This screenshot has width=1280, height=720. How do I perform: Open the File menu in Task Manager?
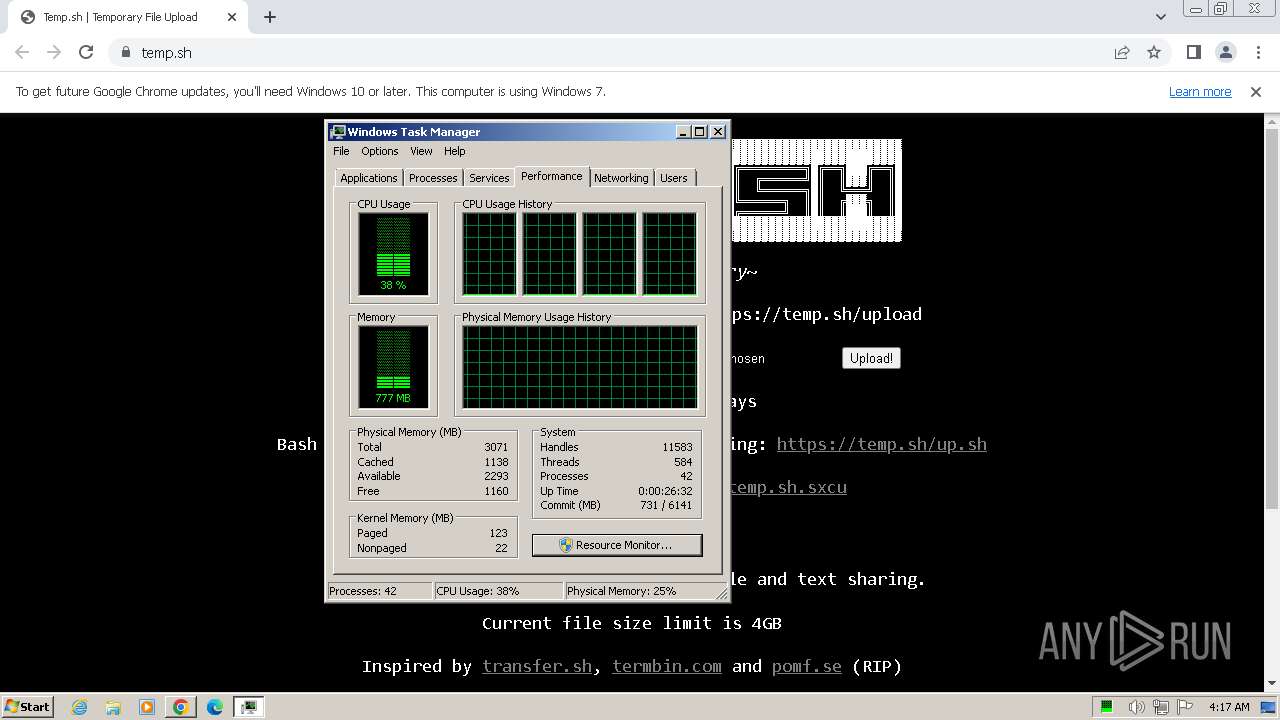coord(341,151)
